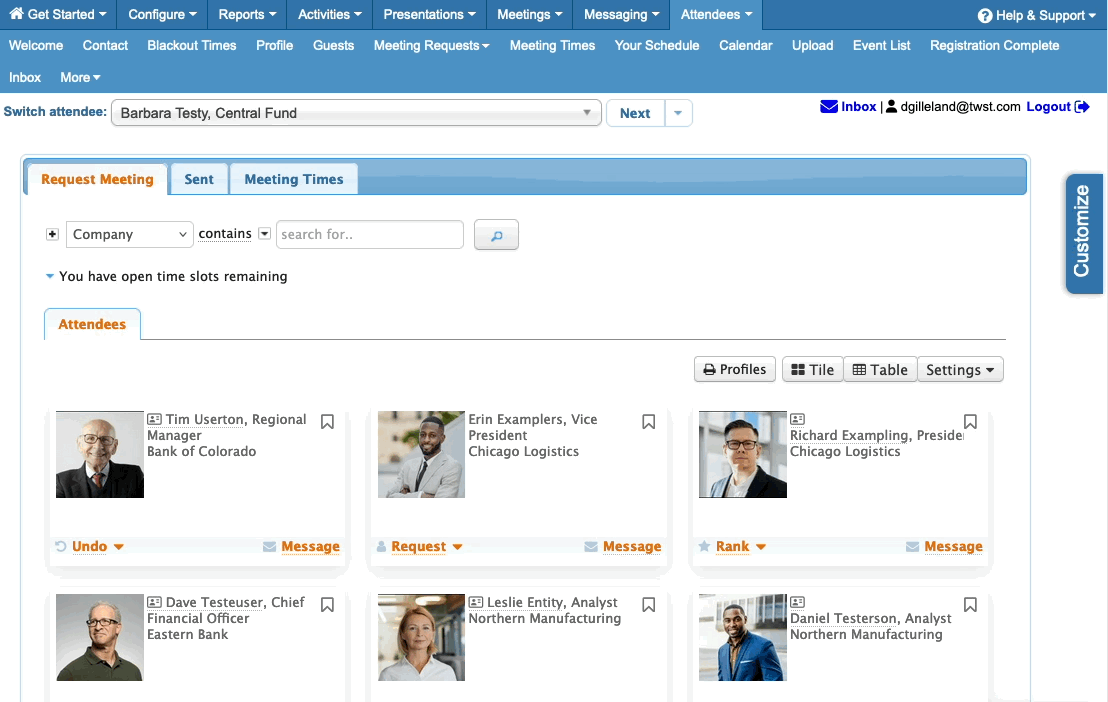Open Your Schedule page

(656, 45)
